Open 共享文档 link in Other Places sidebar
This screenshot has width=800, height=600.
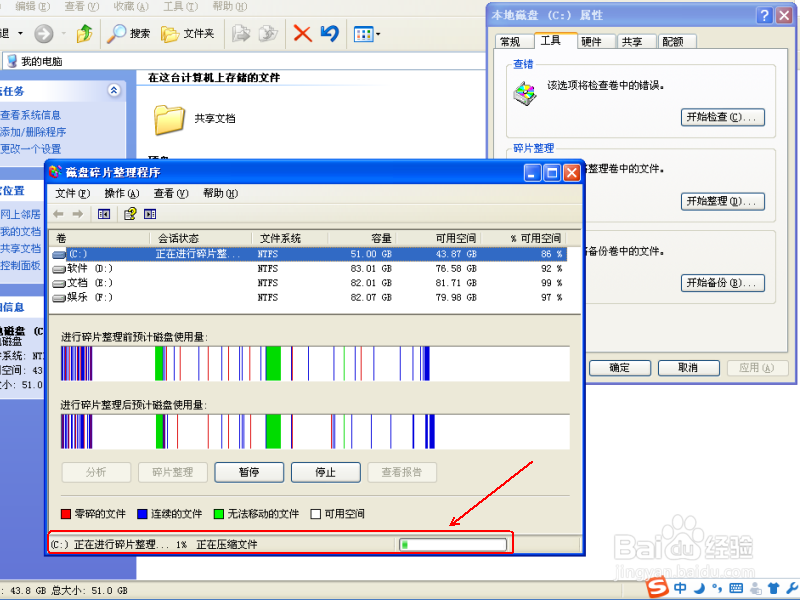coord(20,248)
